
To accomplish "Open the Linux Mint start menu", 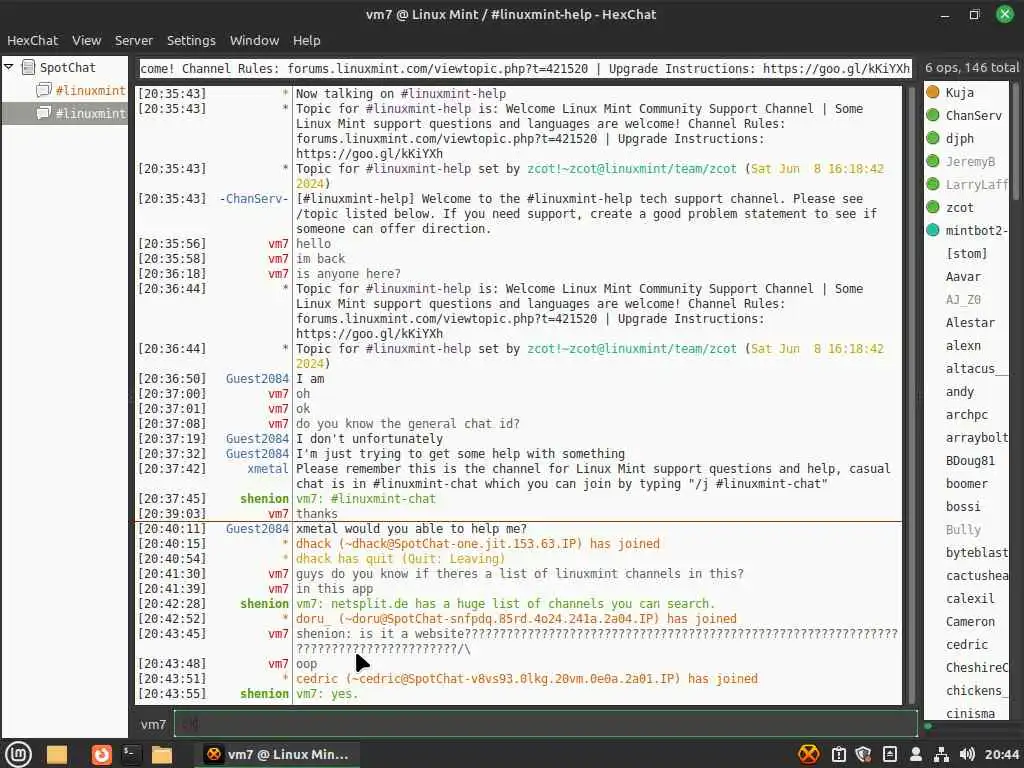I will [x=18, y=754].
